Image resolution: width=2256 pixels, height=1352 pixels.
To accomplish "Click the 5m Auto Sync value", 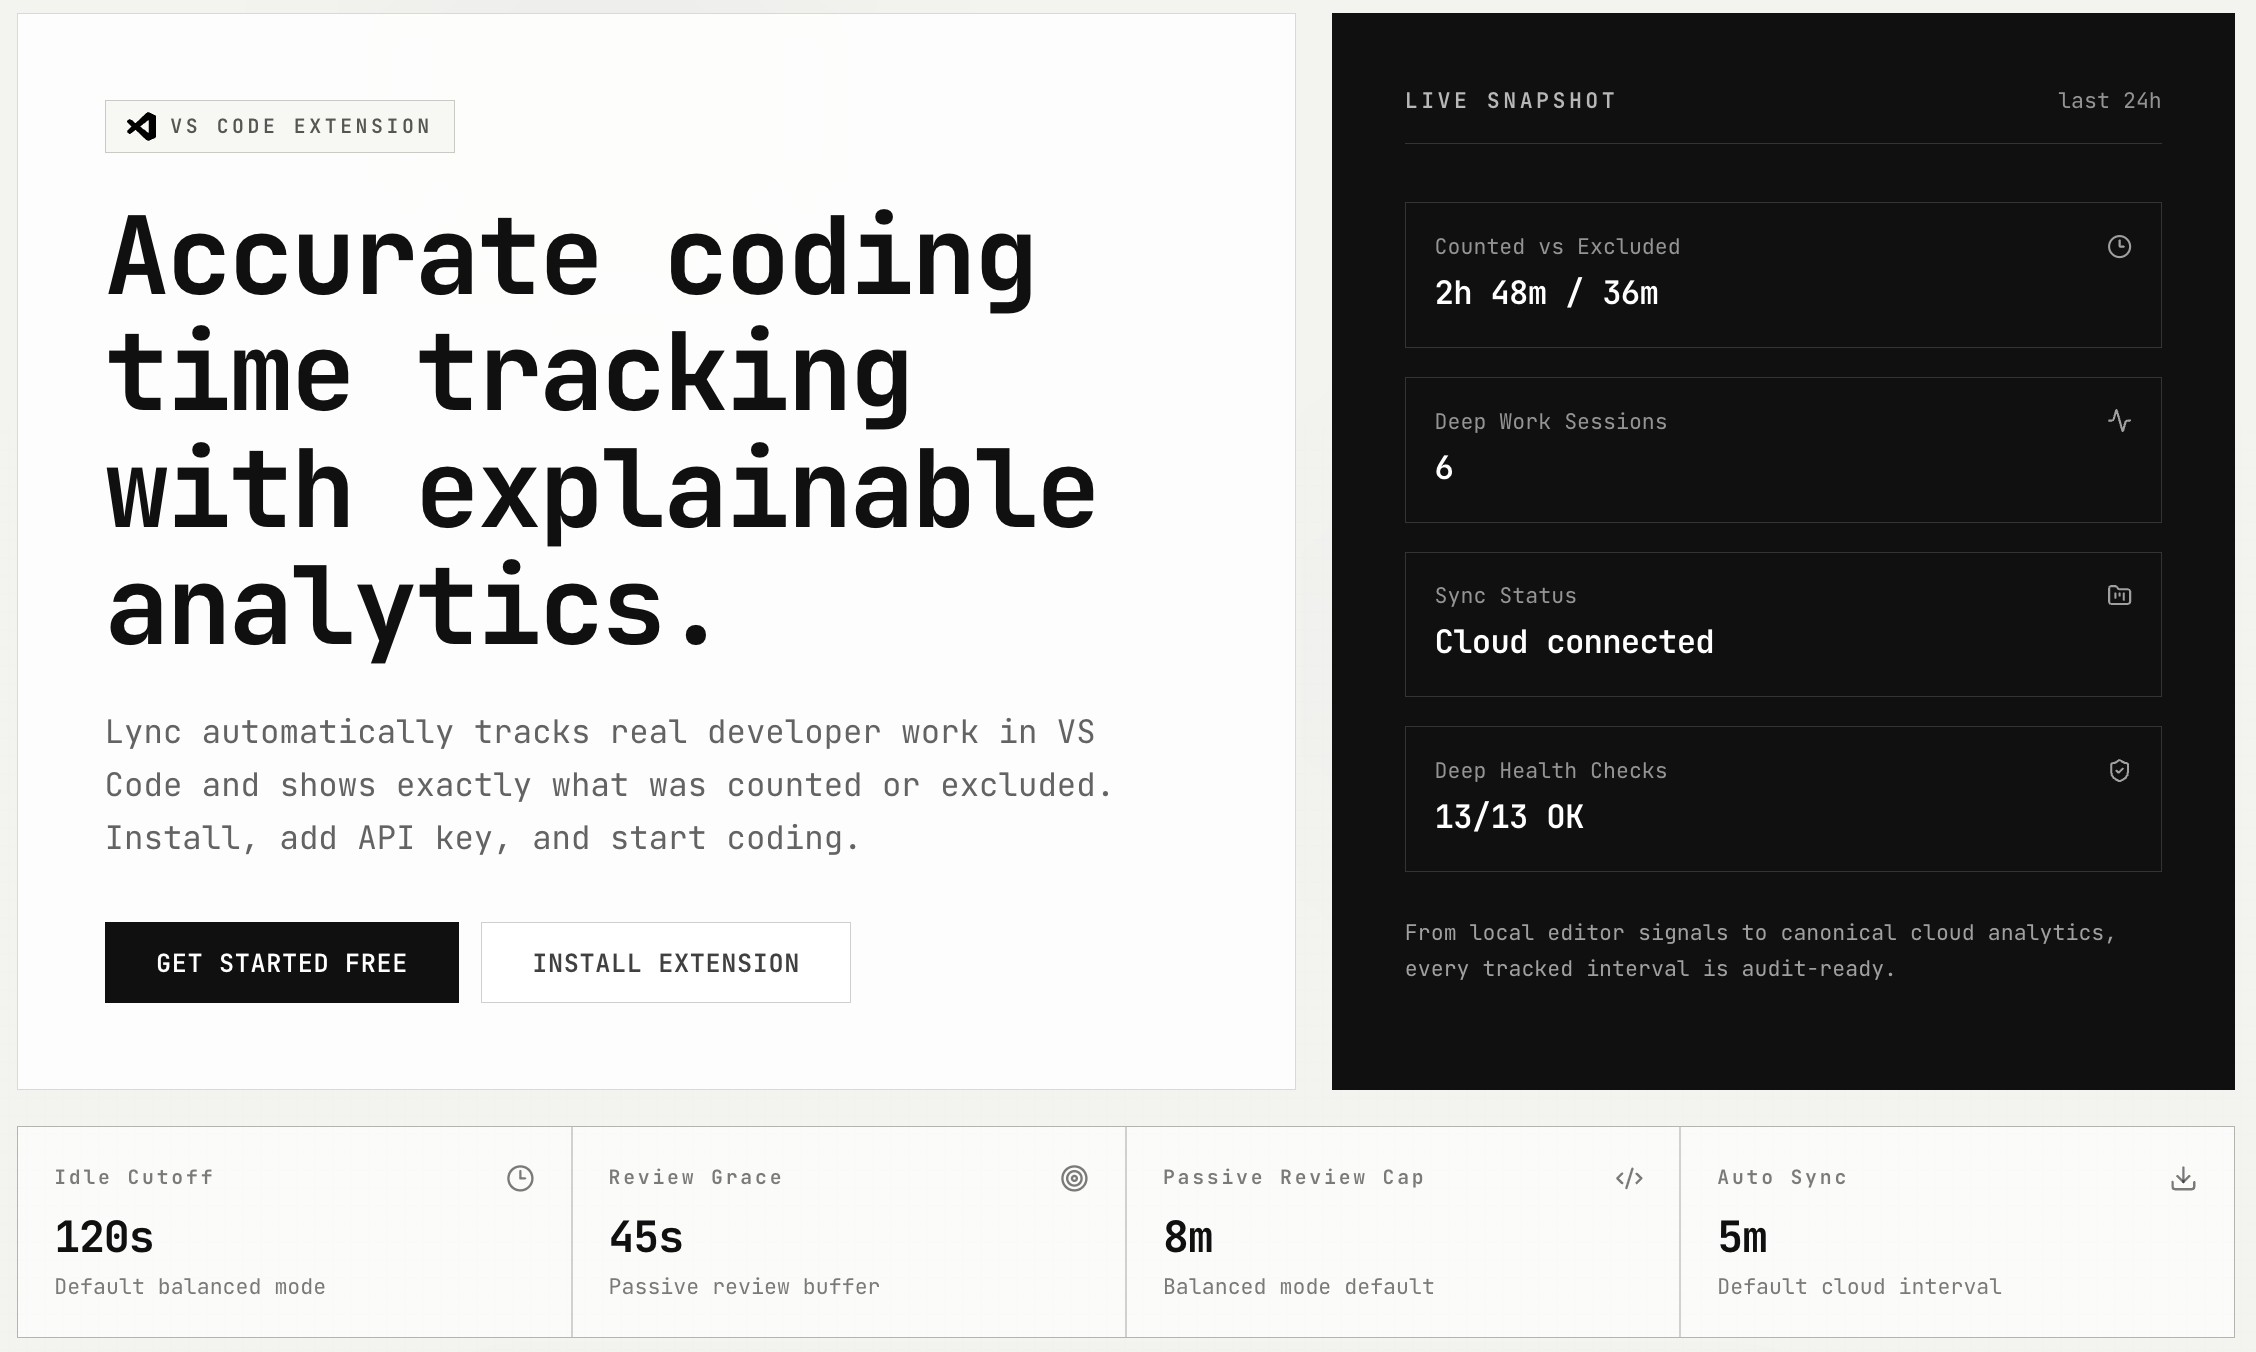I will 1742,1238.
